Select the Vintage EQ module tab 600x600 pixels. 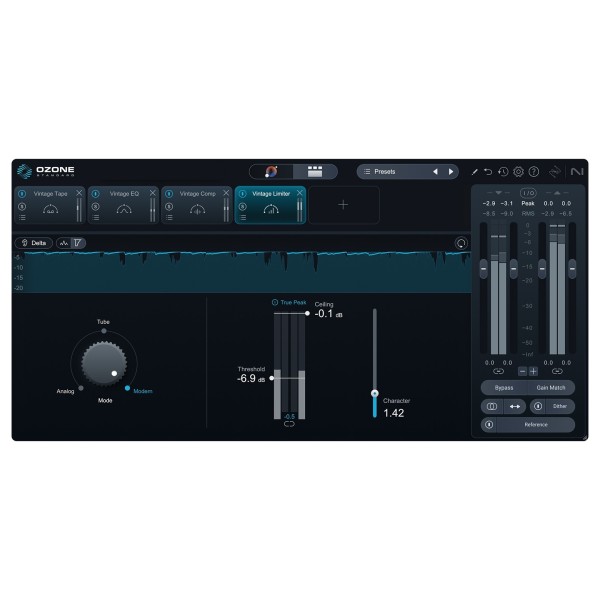[124, 205]
